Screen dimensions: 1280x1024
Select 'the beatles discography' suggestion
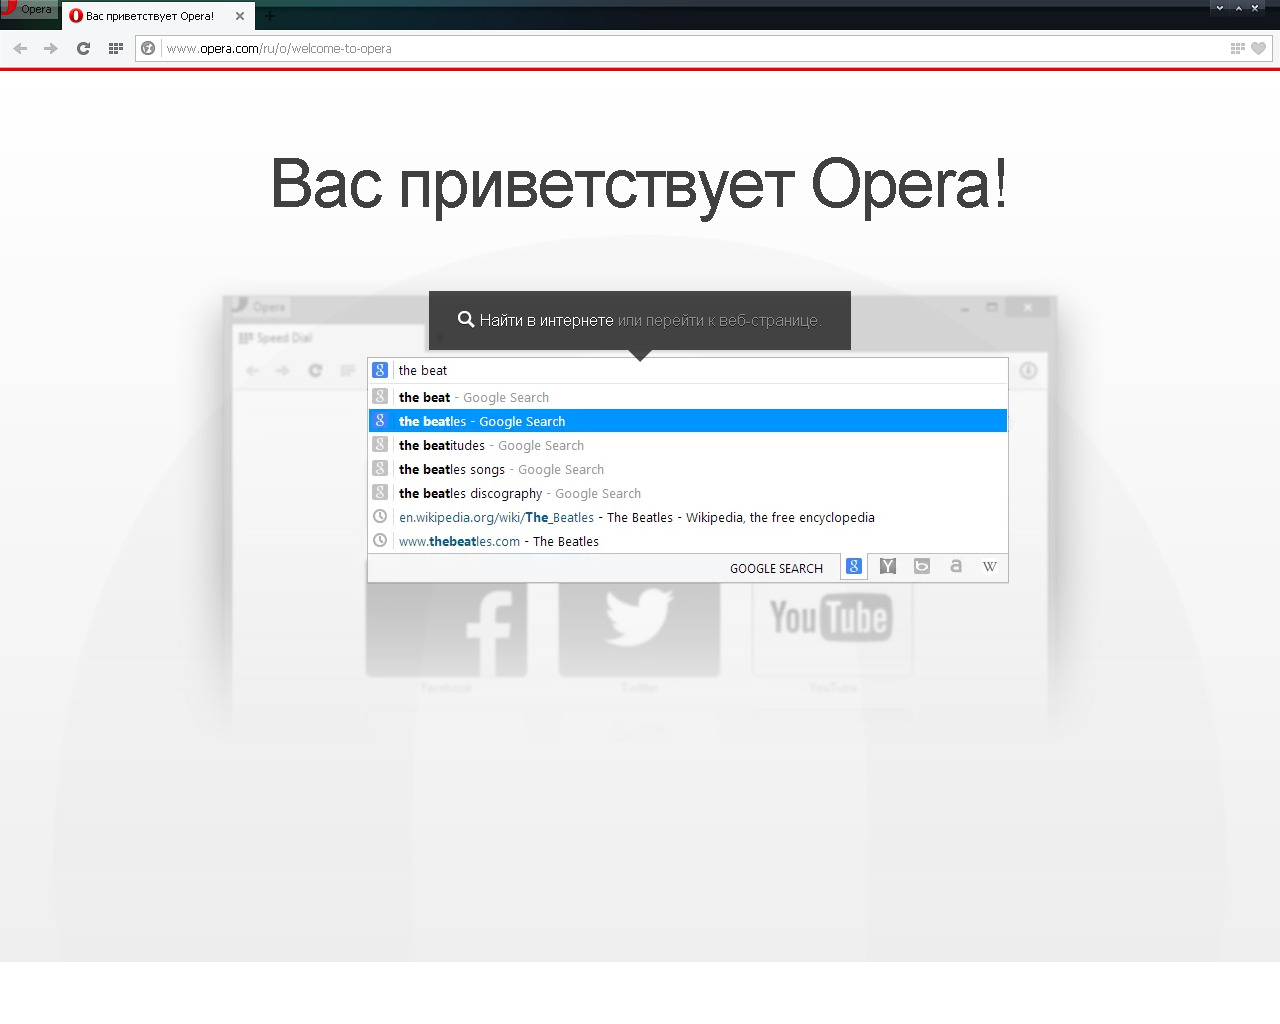tap(688, 493)
